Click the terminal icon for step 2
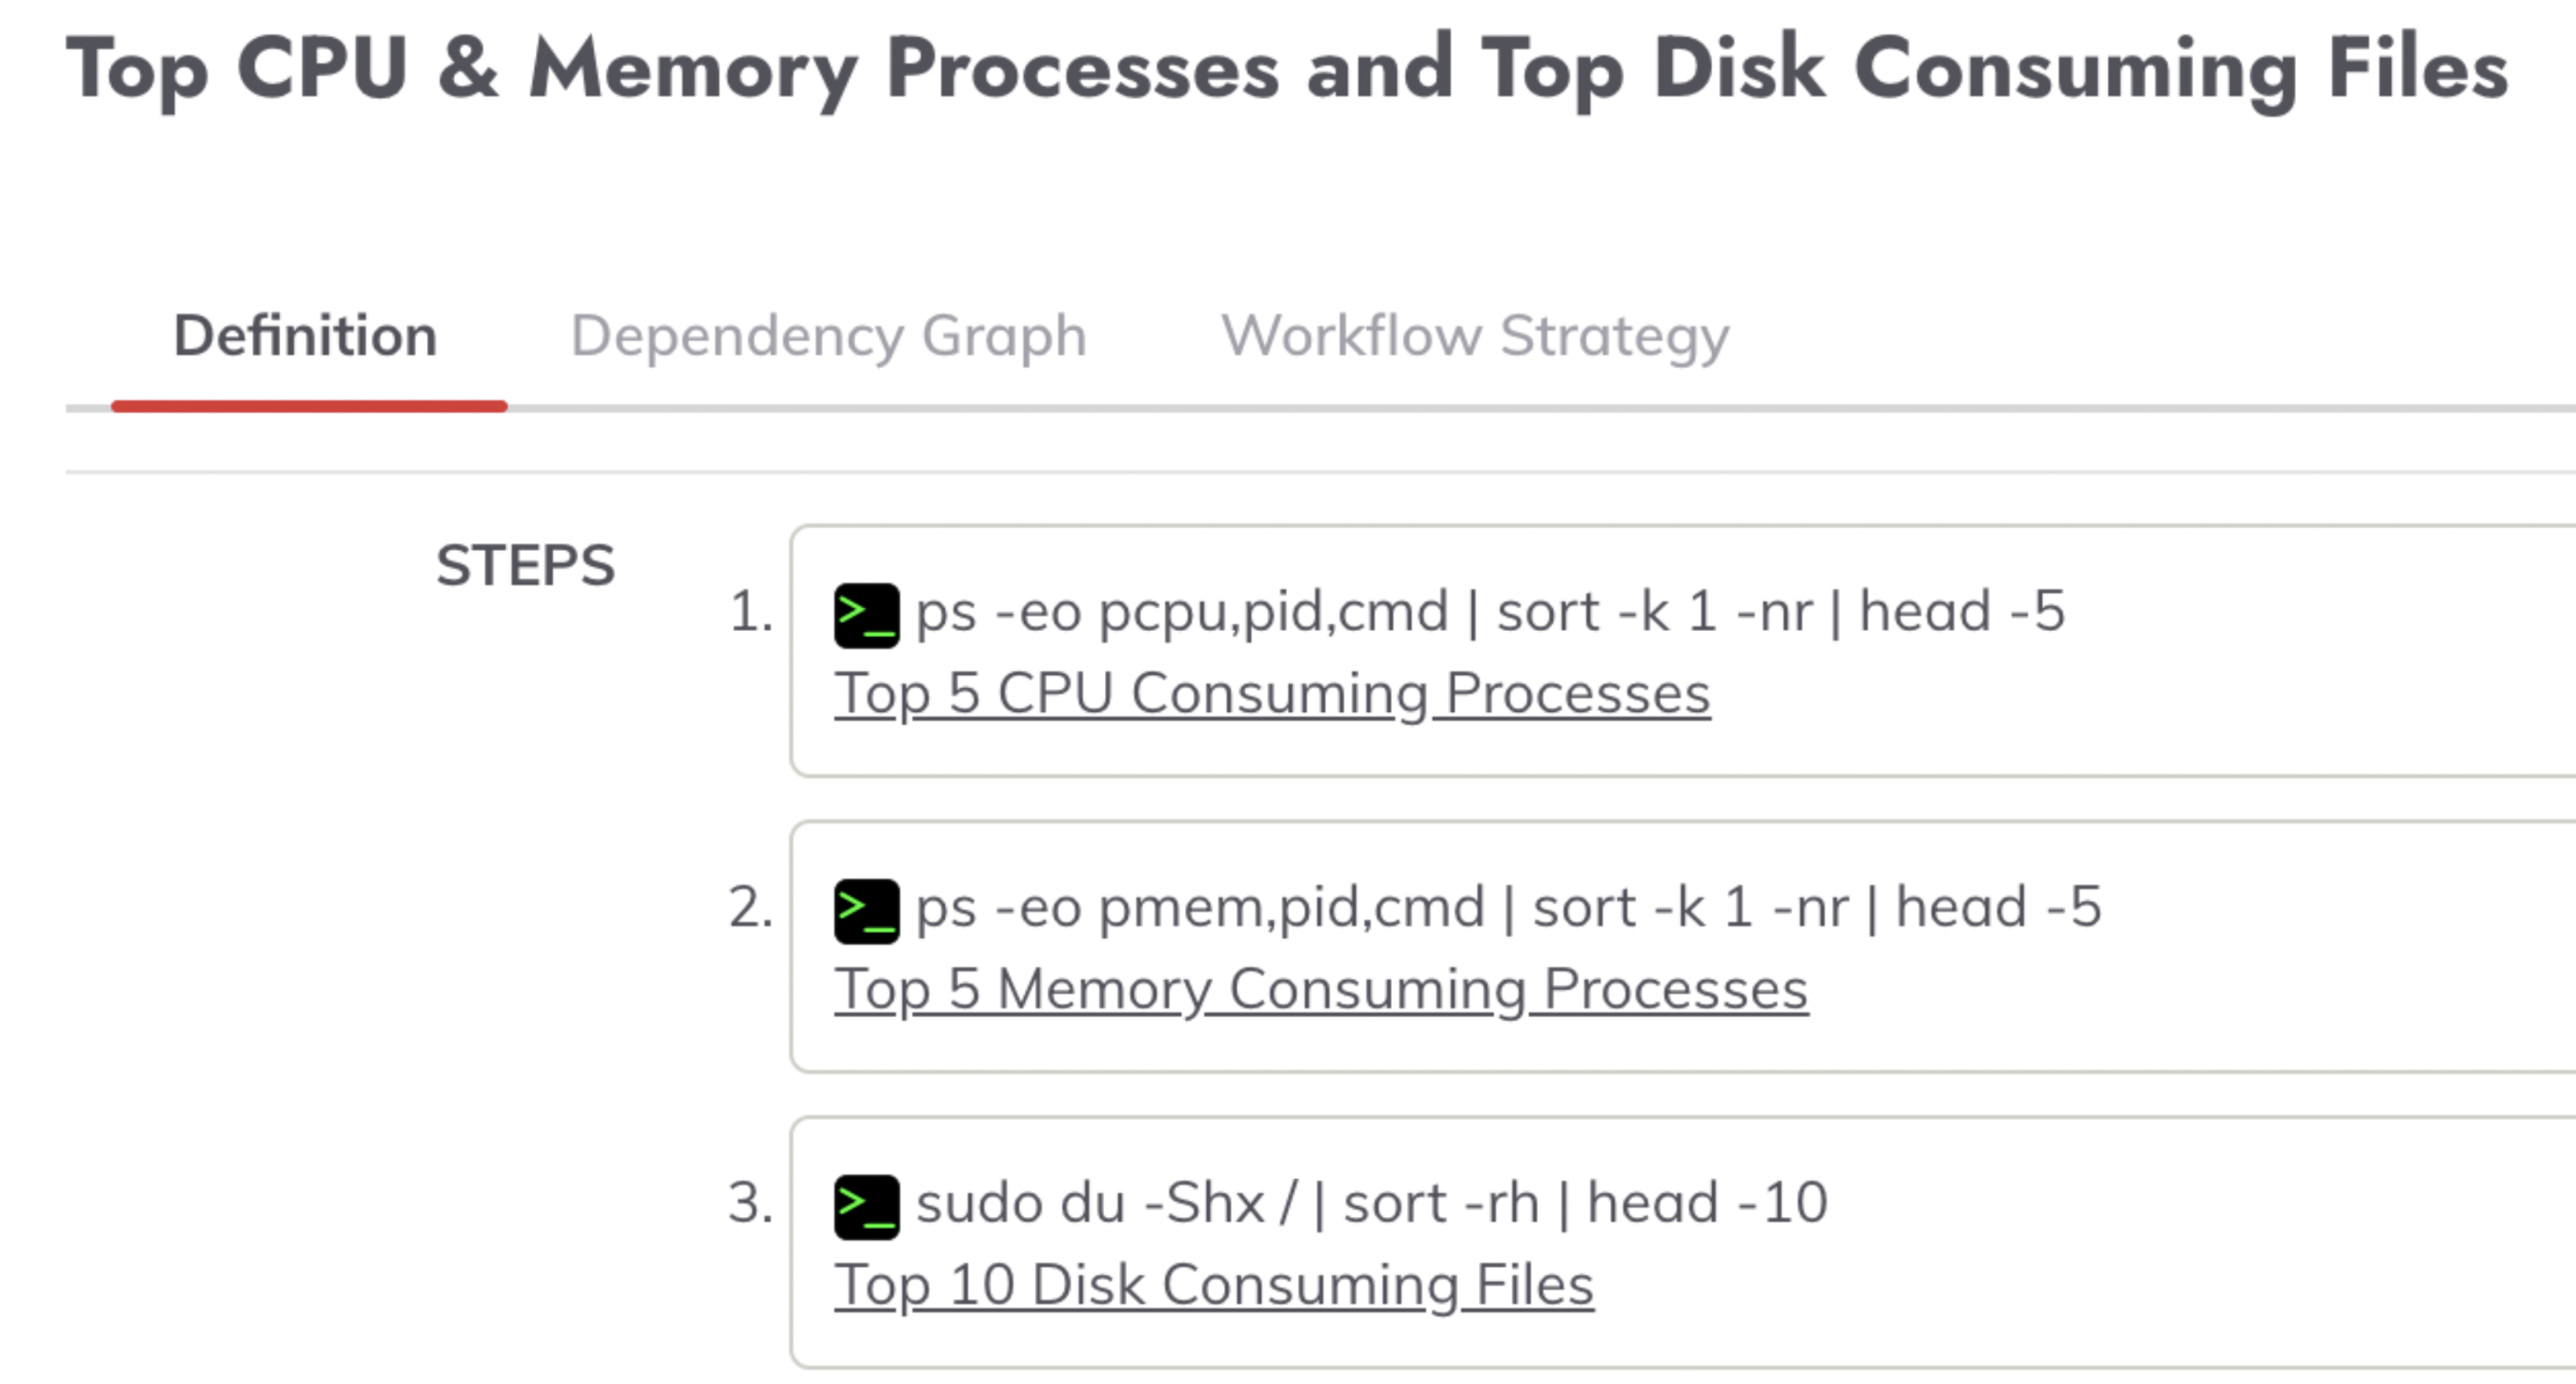 pos(866,911)
